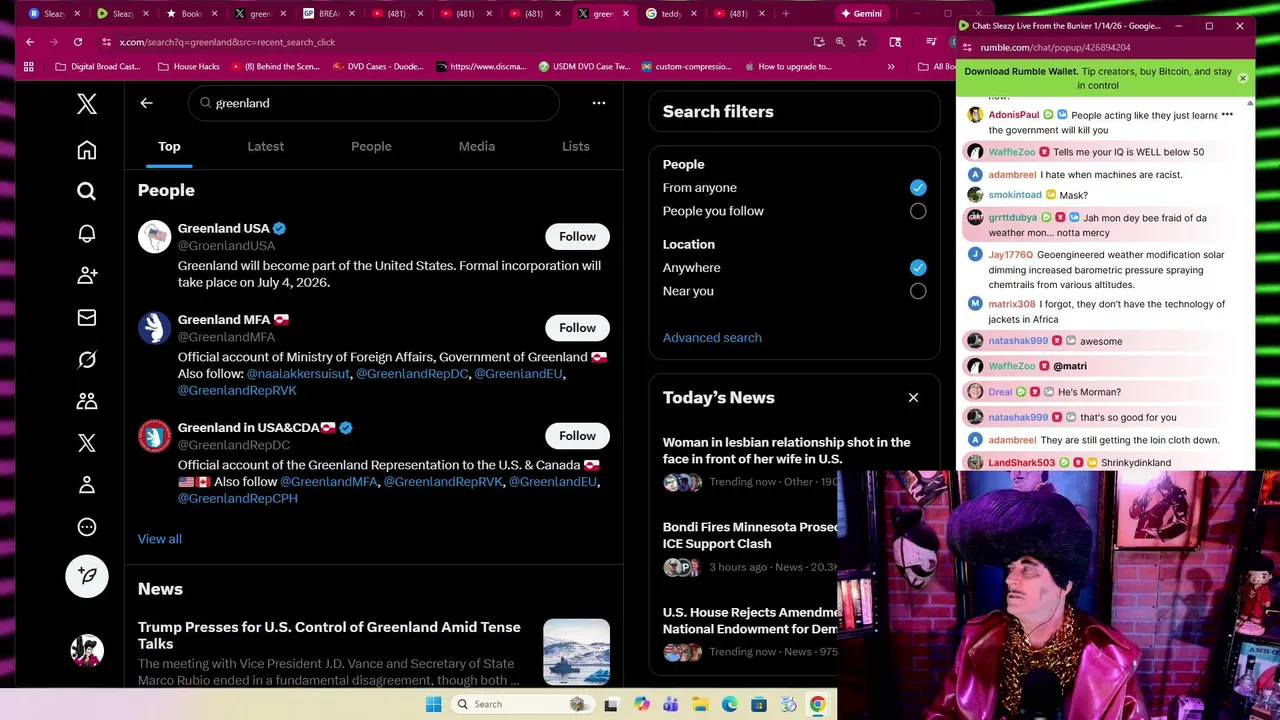1280x720 pixels.
Task: Open Messages envelope icon
Action: point(87,317)
